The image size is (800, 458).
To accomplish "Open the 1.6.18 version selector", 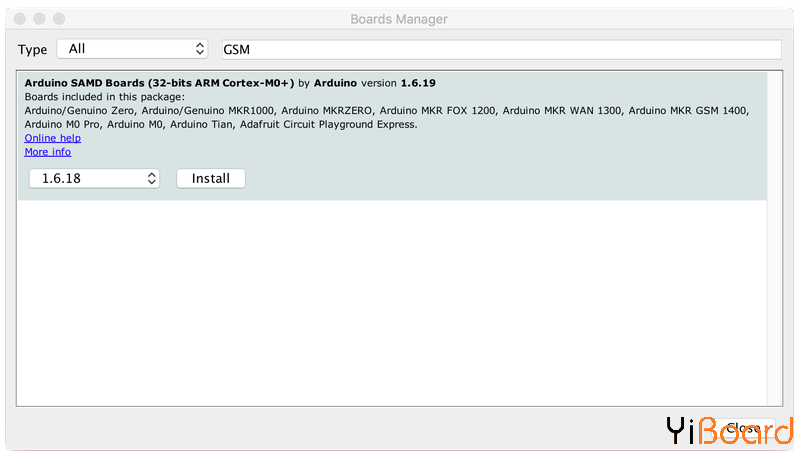I will (x=94, y=179).
